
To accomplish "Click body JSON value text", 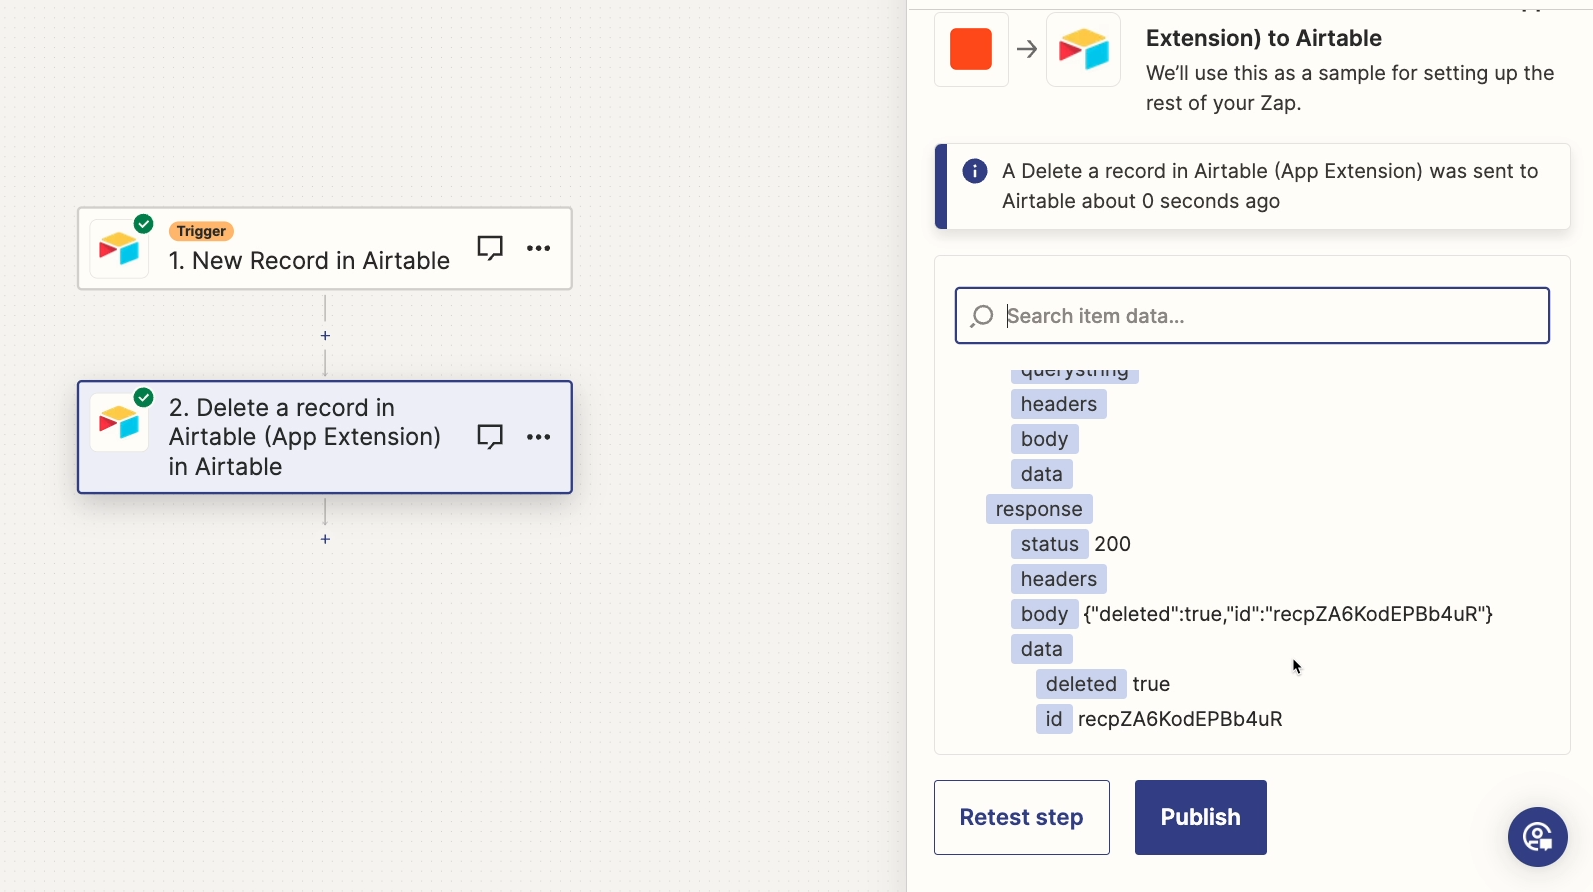I will tap(1288, 614).
